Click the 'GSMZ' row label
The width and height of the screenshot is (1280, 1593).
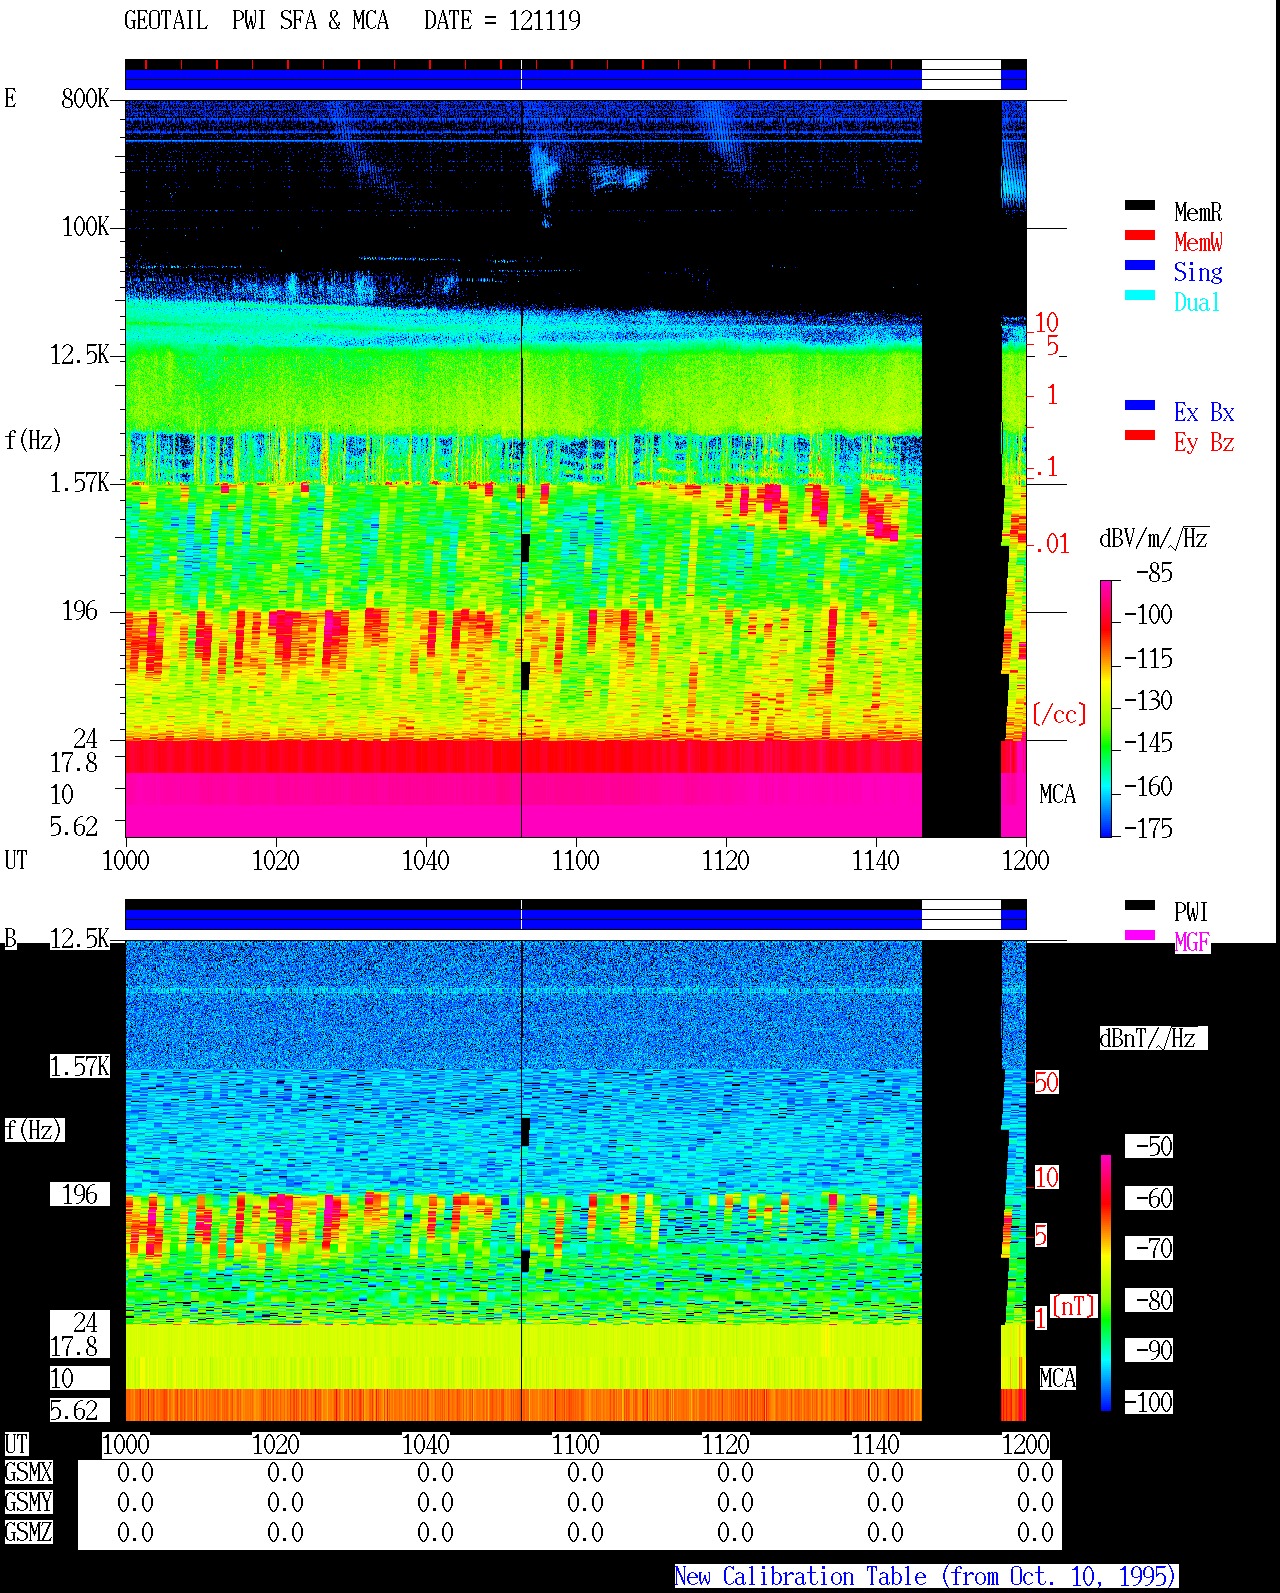28,1532
